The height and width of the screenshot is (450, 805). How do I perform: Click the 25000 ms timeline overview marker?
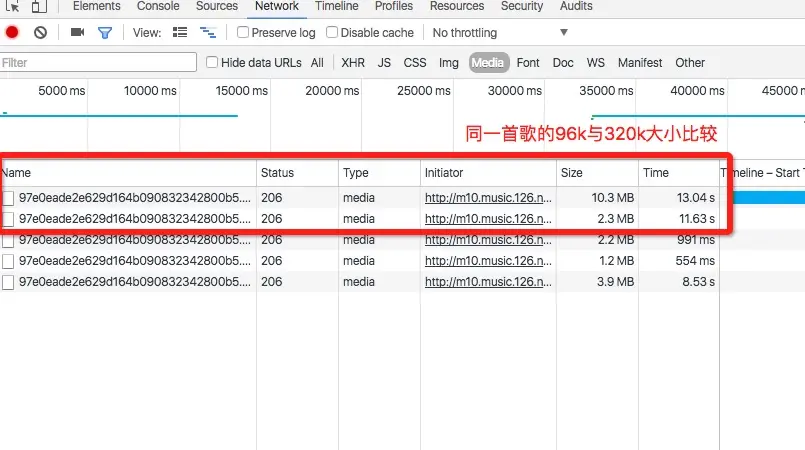(x=424, y=91)
